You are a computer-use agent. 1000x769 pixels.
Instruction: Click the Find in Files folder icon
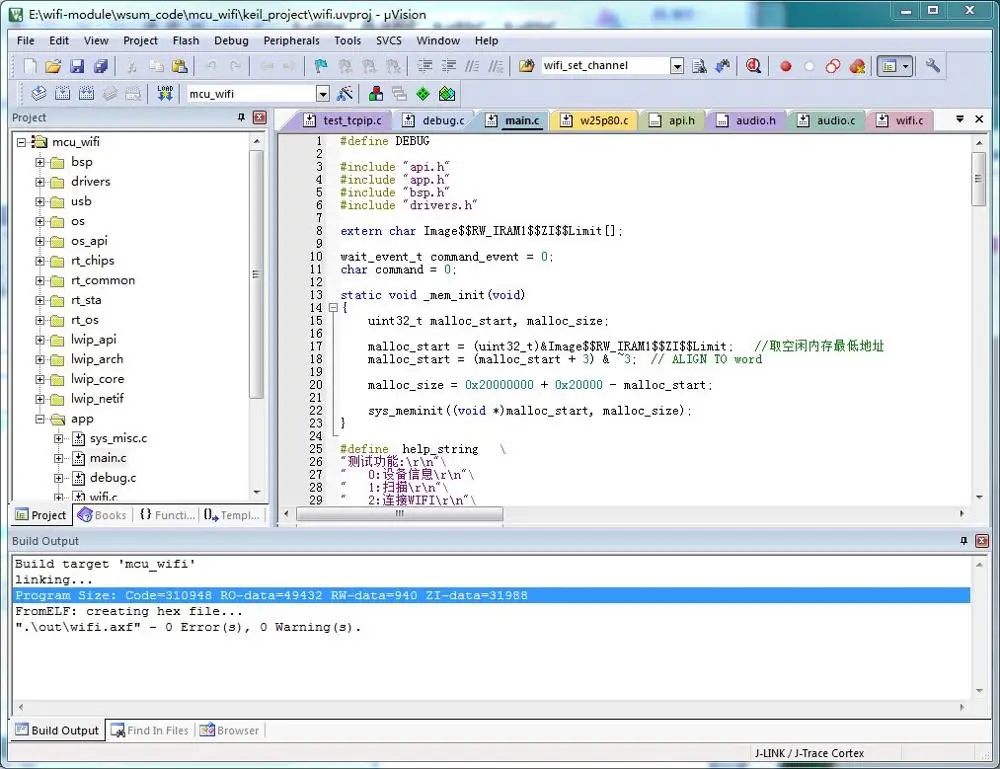526,66
